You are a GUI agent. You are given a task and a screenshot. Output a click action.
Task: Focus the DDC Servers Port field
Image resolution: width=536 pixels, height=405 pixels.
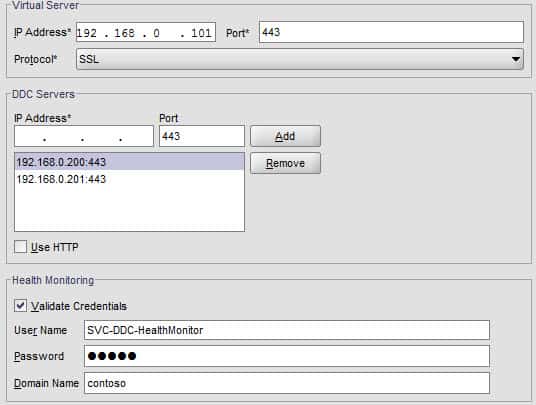tap(202, 136)
